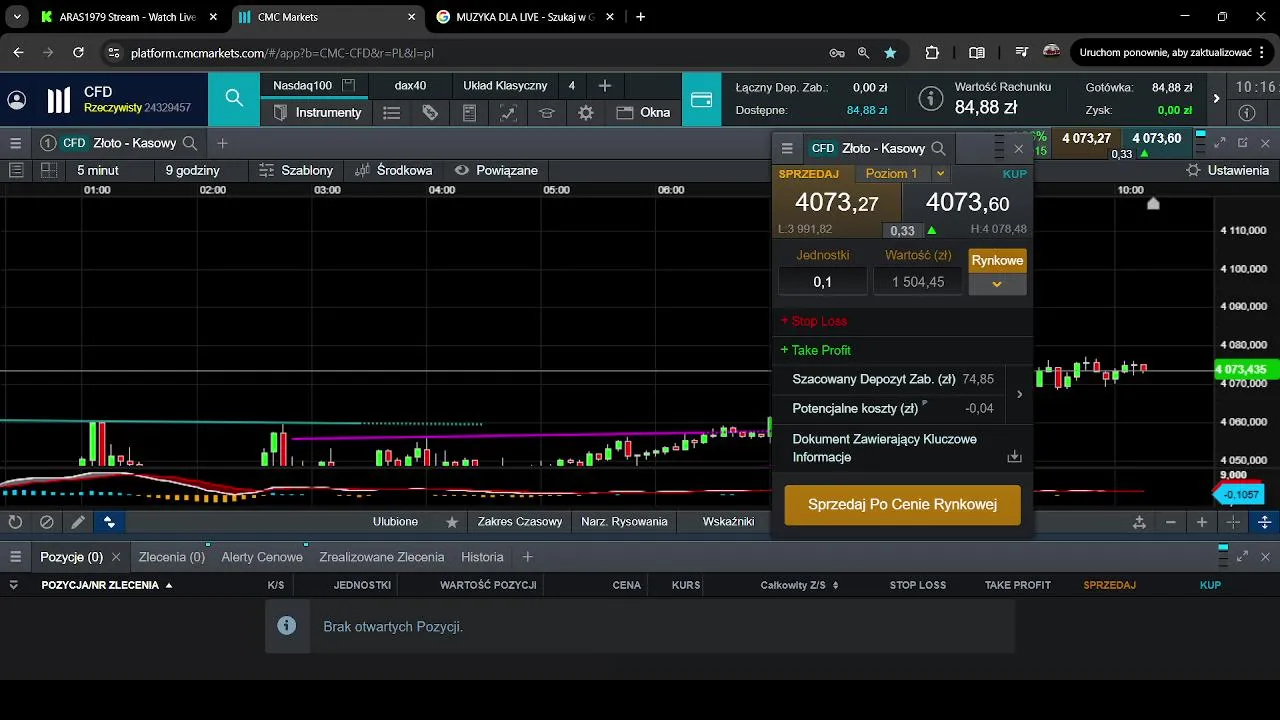
Task: Zoom in the chart with plus
Action: tap(1202, 522)
